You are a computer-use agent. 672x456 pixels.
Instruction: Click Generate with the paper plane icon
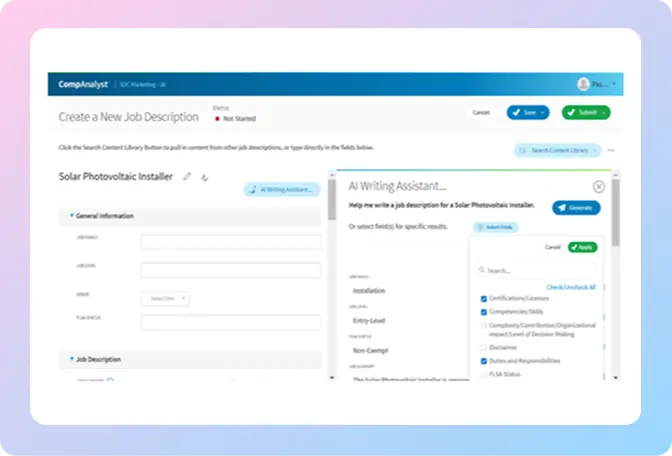tap(577, 207)
